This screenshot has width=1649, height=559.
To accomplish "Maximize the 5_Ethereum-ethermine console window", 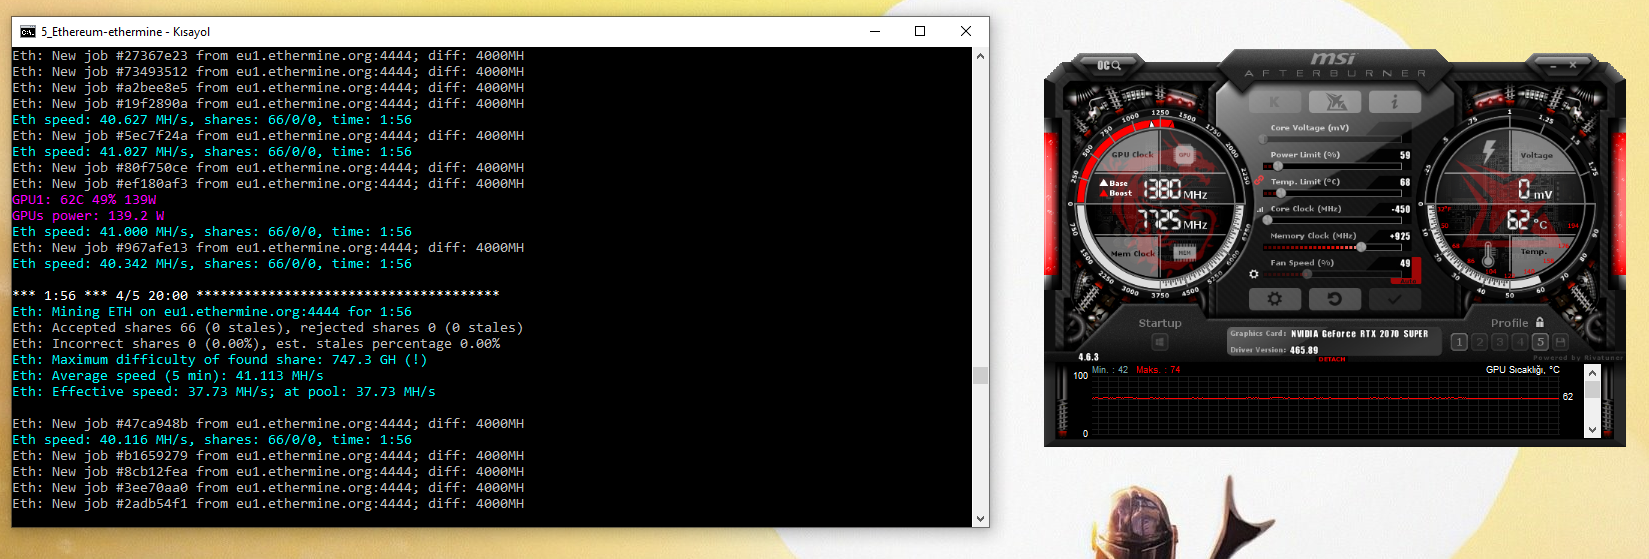I will pyautogui.click(x=920, y=31).
